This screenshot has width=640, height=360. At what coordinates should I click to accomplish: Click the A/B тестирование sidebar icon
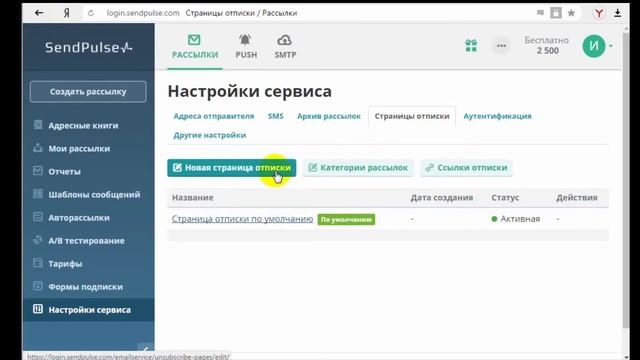click(x=38, y=240)
